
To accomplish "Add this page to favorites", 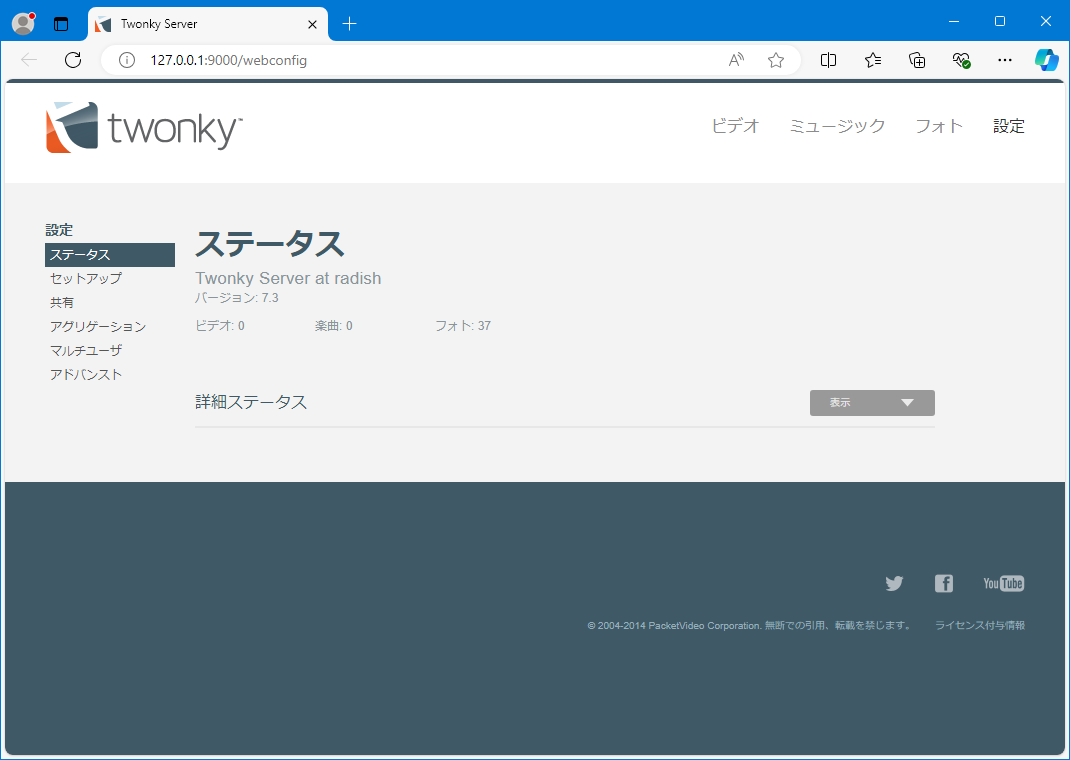I will tap(776, 60).
